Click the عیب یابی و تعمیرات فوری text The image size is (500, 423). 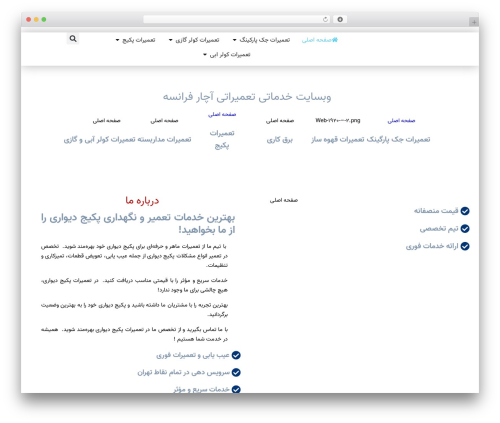pyautogui.click(x=193, y=355)
